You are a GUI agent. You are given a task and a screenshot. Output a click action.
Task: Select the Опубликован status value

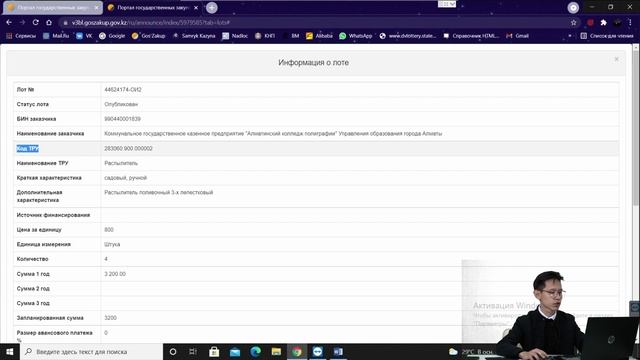(121, 104)
